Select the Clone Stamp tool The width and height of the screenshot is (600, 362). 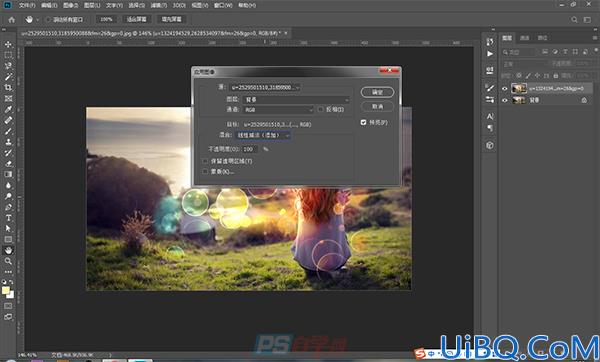[x=8, y=142]
